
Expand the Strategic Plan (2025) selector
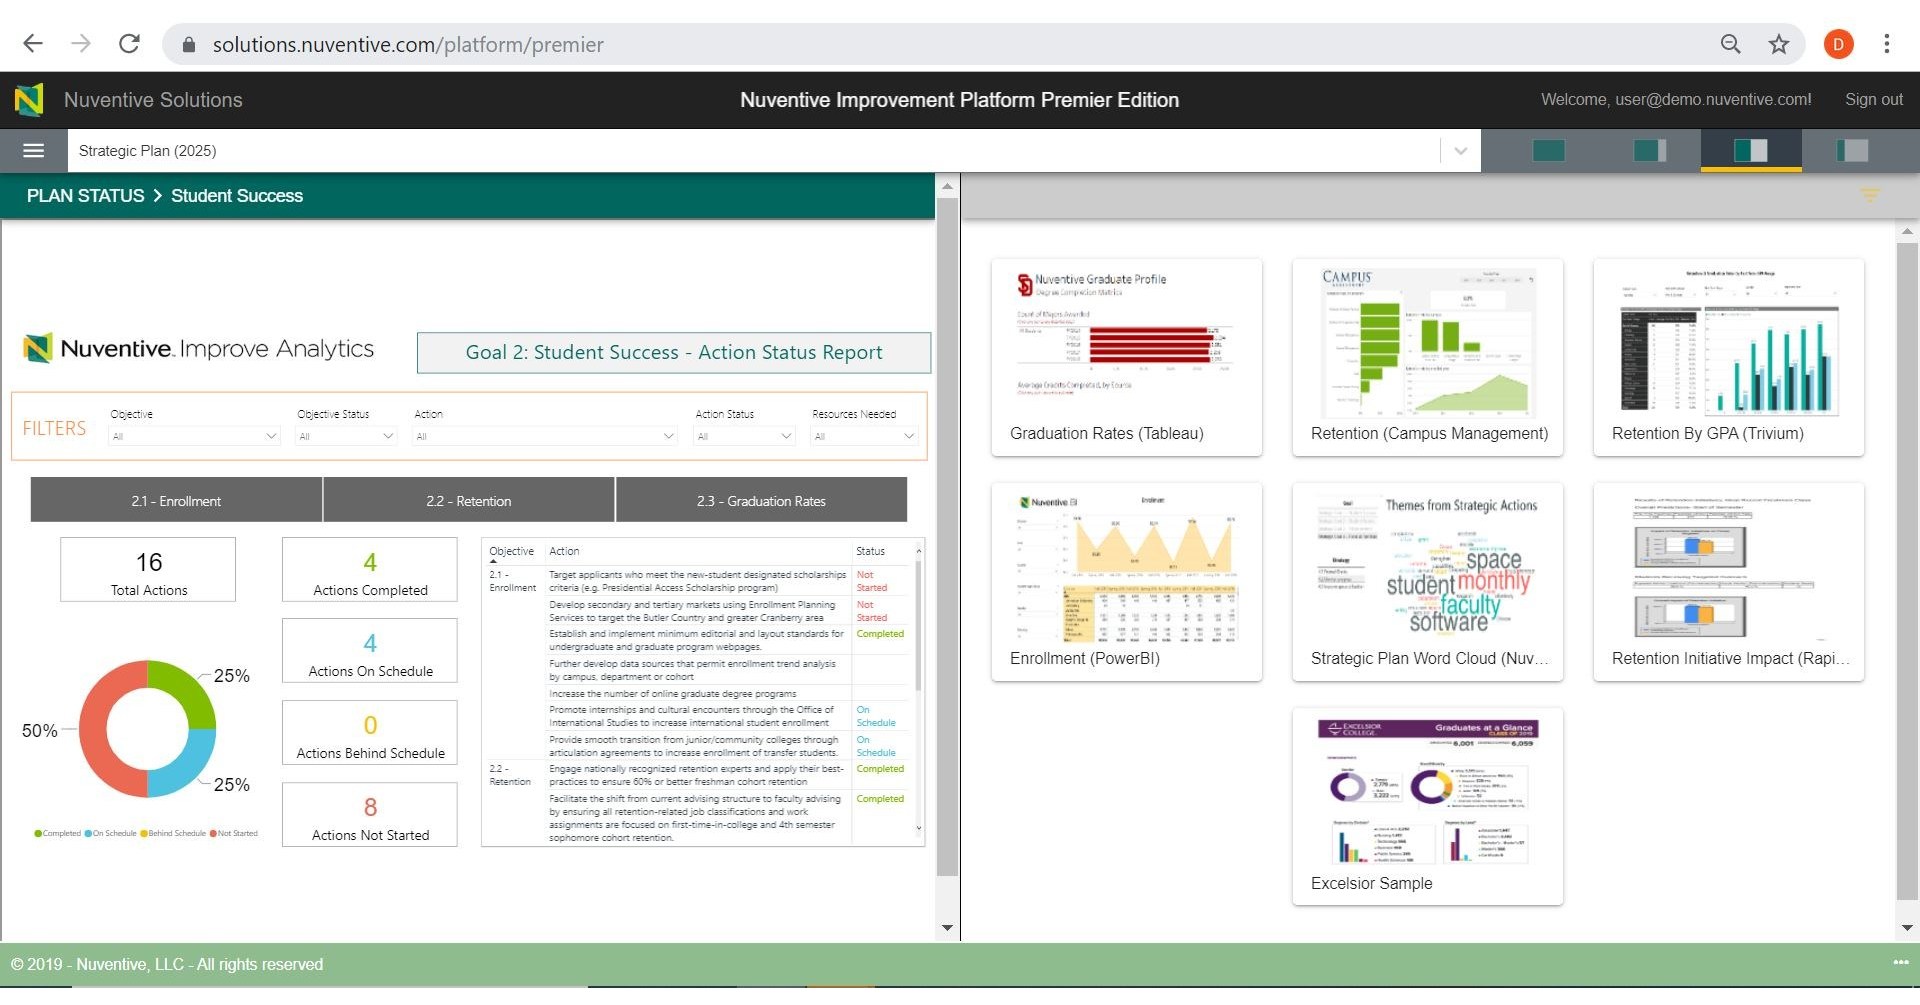pyautogui.click(x=1461, y=150)
